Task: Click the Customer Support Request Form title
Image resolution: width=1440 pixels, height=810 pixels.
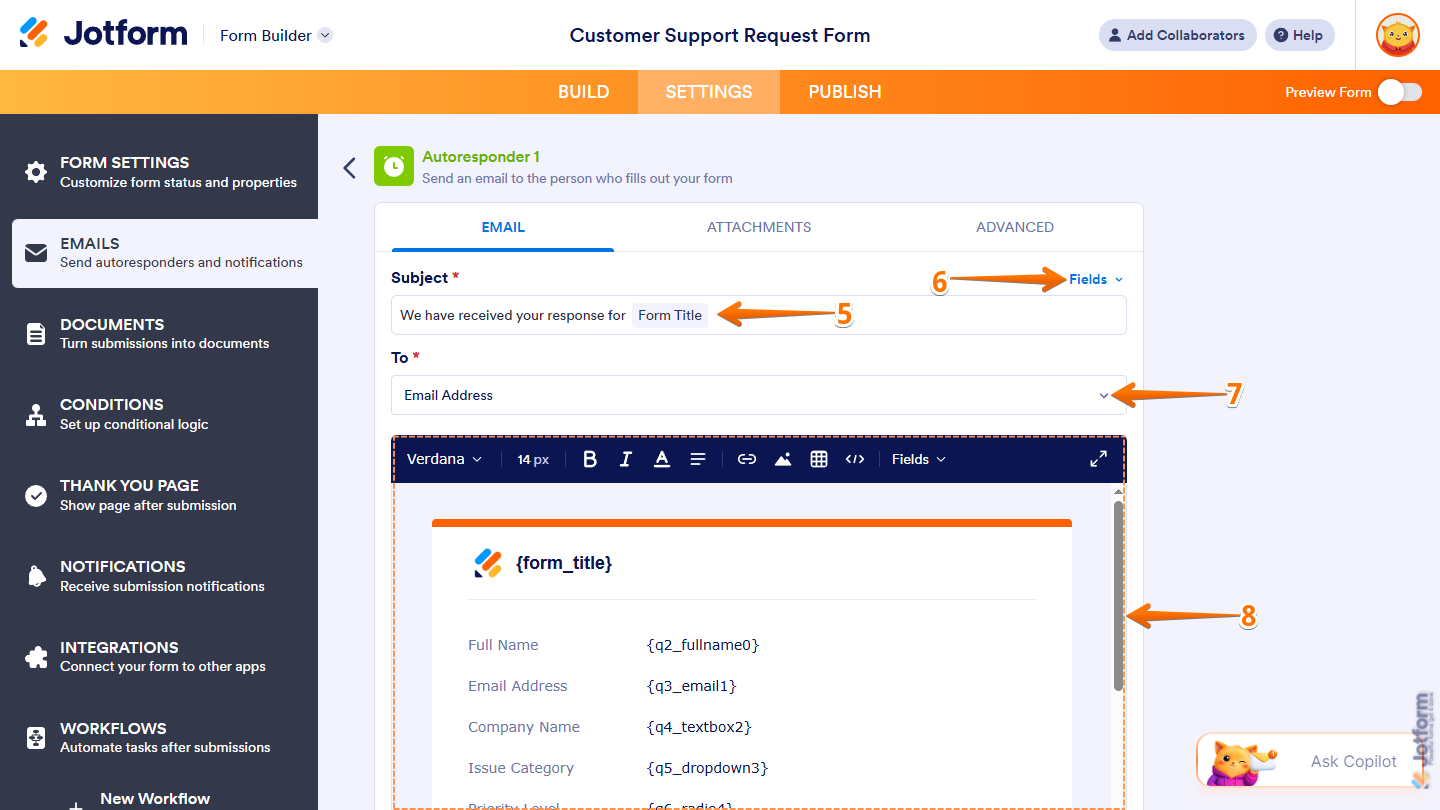Action: point(720,35)
